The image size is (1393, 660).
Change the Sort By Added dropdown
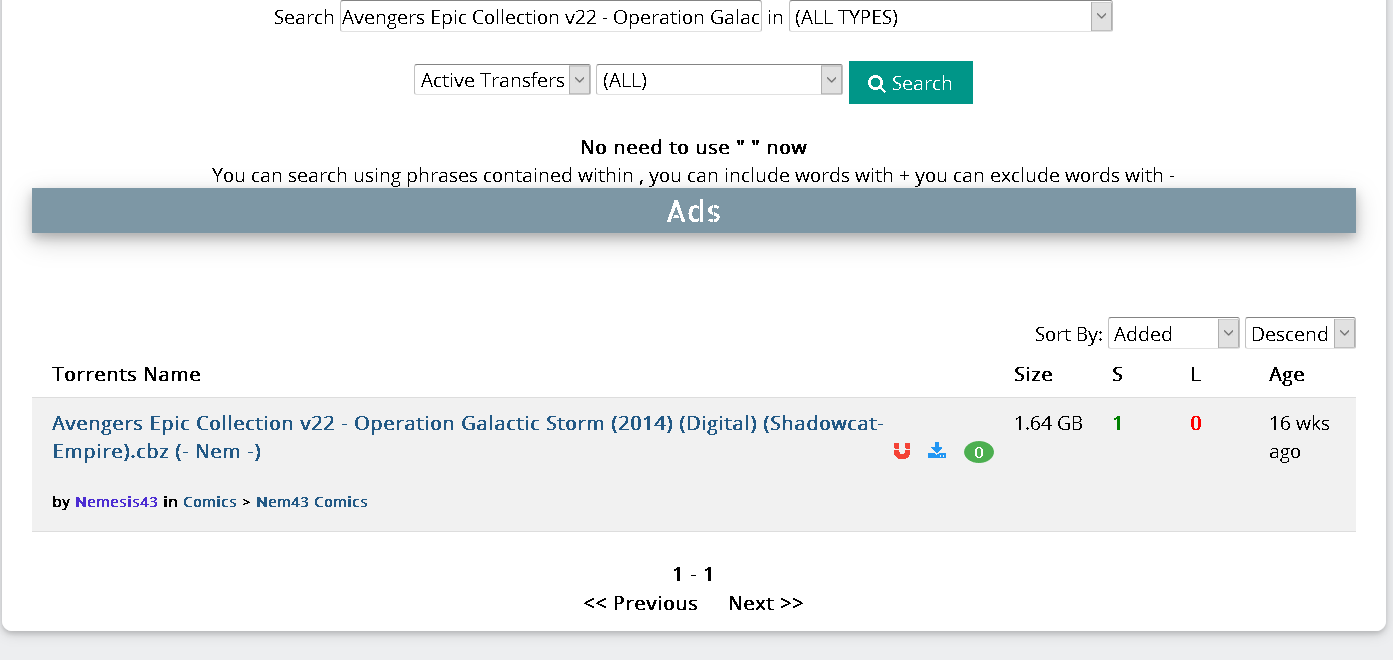tap(1174, 333)
